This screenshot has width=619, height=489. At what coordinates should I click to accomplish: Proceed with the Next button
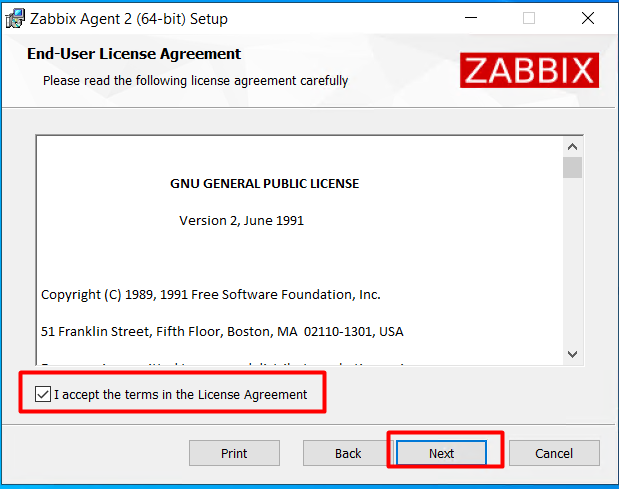442,453
